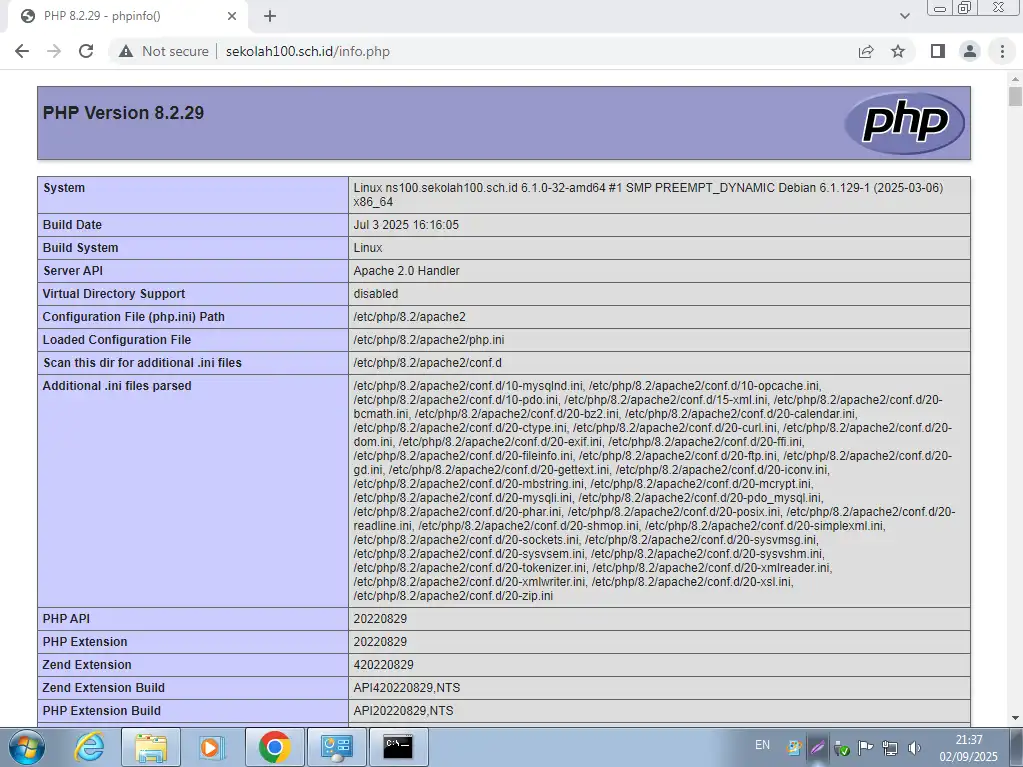Share this page icon in address bar
1023x767 pixels.
pyautogui.click(x=866, y=52)
